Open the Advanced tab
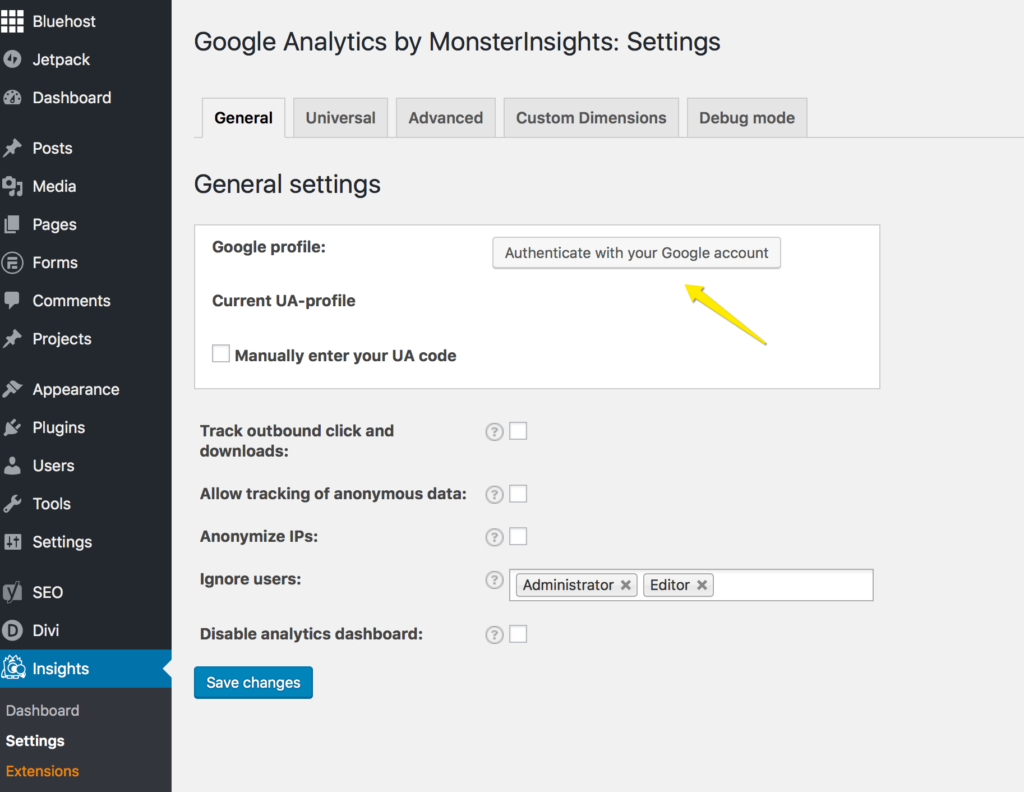The height and width of the screenshot is (792, 1024). pos(446,118)
